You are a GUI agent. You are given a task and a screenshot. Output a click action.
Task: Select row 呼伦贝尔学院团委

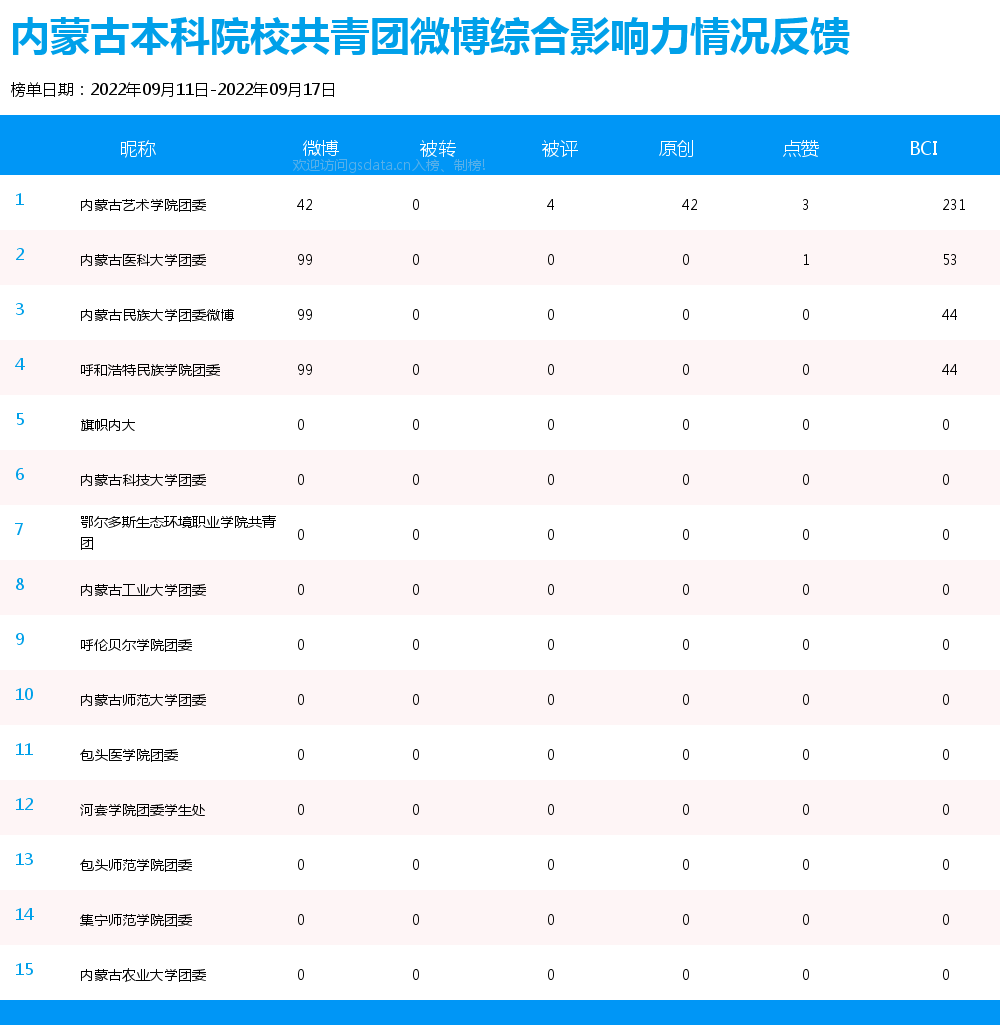(x=500, y=643)
